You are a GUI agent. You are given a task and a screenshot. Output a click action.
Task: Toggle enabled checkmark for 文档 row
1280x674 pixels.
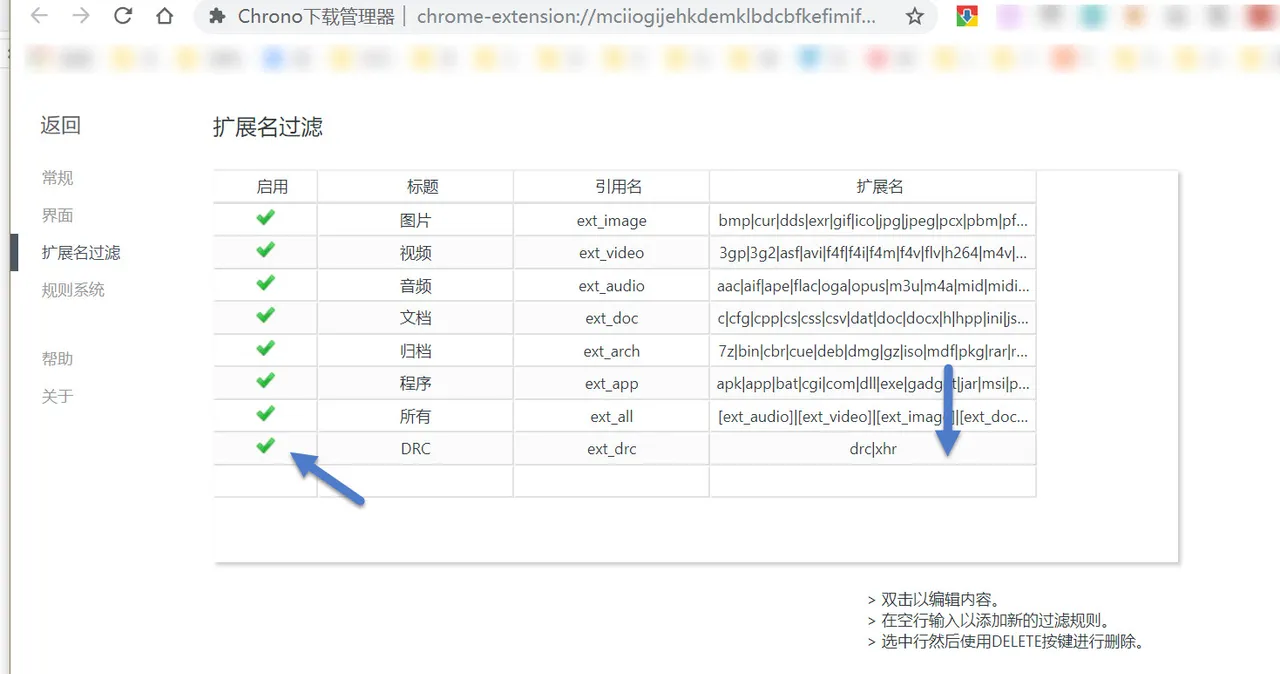(x=265, y=316)
